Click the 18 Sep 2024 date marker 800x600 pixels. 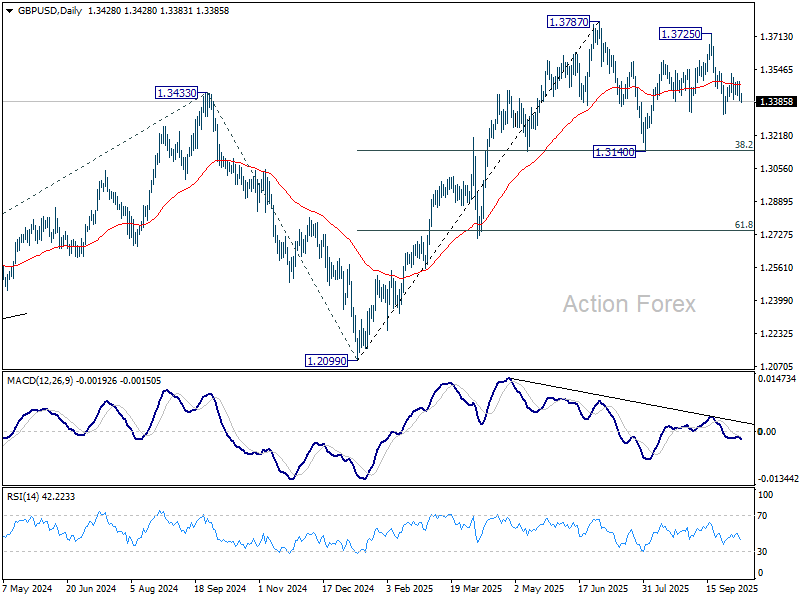(220, 588)
